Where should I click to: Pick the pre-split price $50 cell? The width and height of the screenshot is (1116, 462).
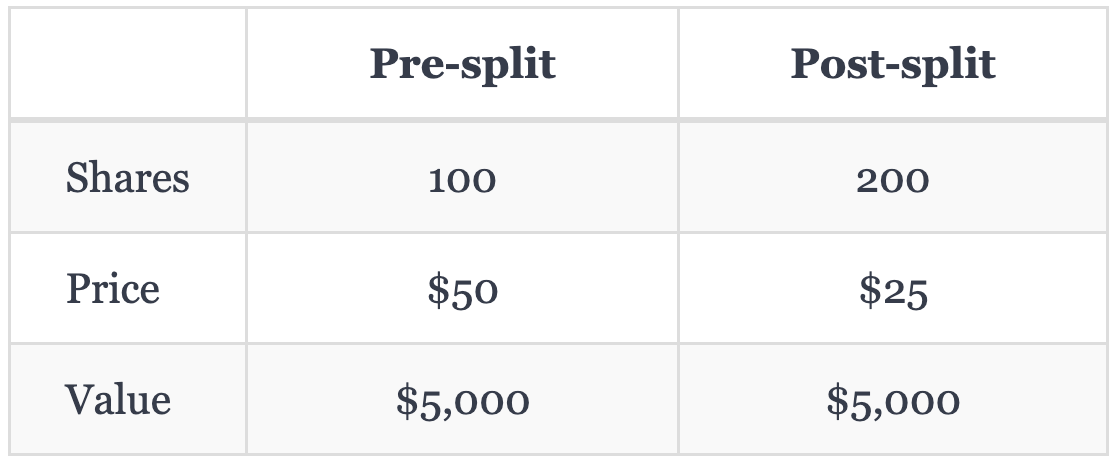(463, 290)
